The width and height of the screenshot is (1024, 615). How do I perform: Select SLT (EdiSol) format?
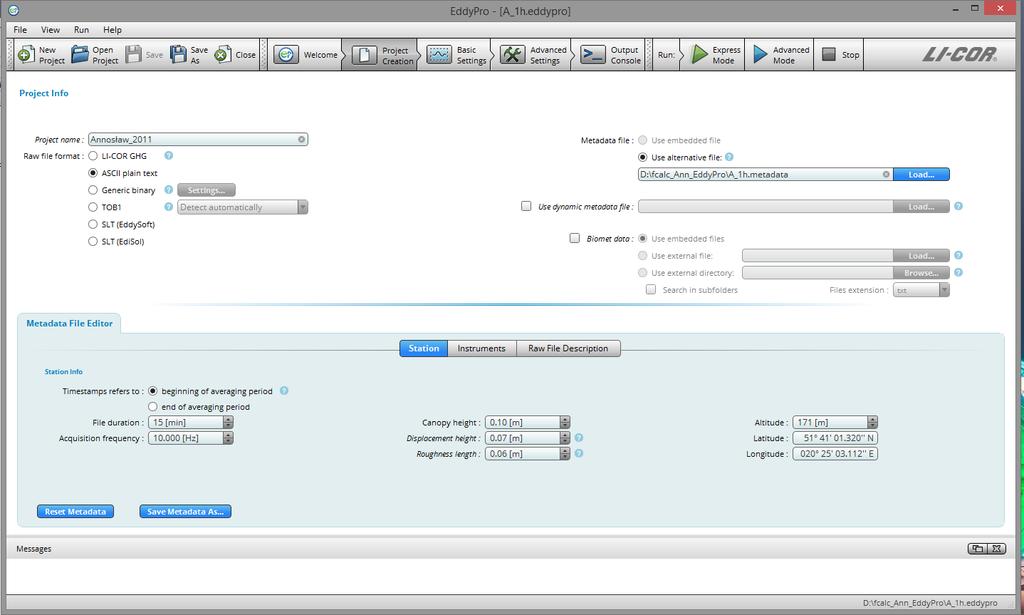coord(93,241)
